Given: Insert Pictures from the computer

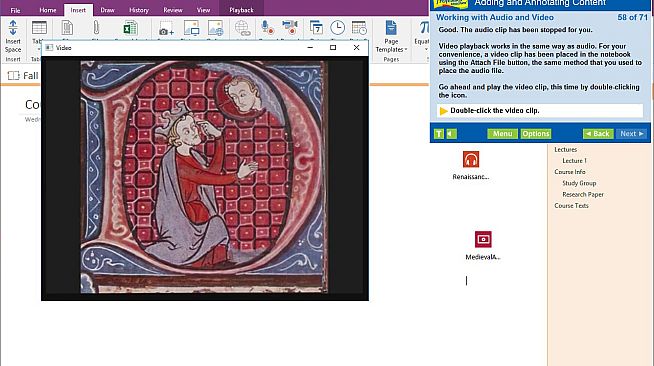Looking at the screenshot, I should coord(191,28).
